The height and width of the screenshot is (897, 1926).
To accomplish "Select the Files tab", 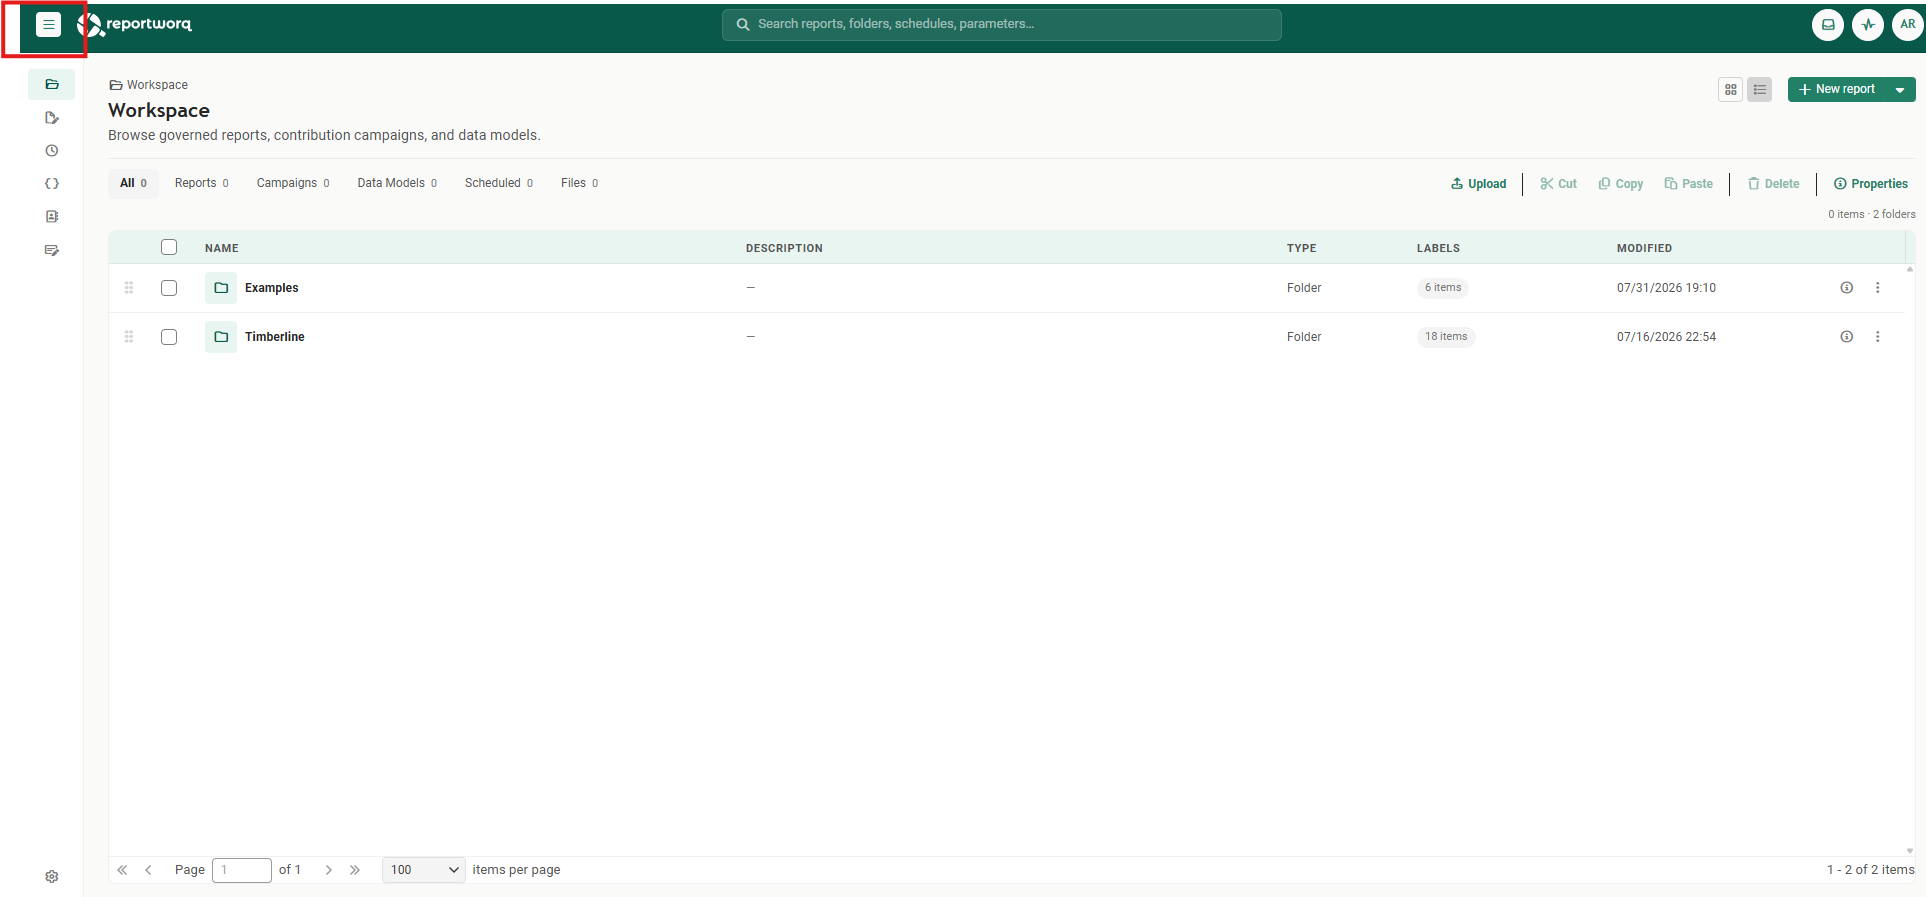I will point(580,183).
